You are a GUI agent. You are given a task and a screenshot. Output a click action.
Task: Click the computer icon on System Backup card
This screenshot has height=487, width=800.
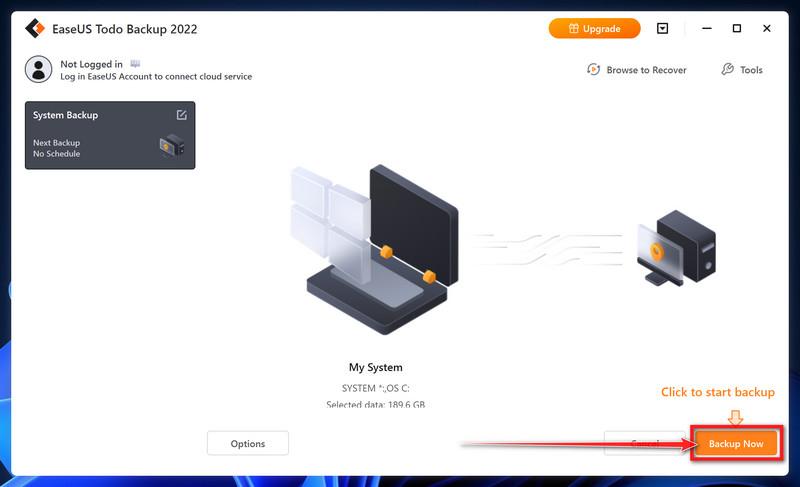pos(172,145)
